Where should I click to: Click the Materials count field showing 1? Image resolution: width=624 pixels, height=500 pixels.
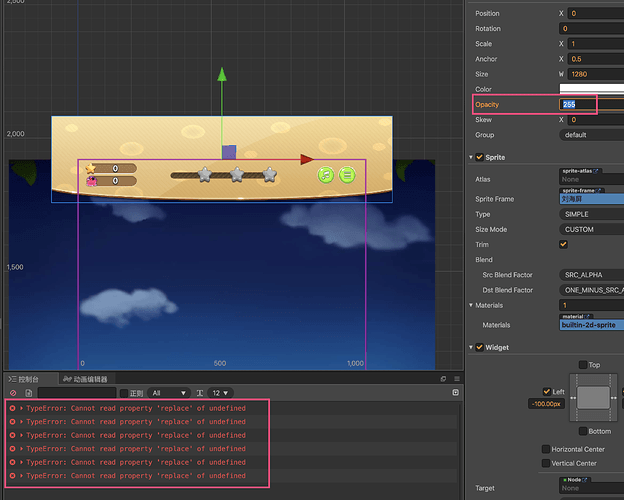tap(591, 305)
